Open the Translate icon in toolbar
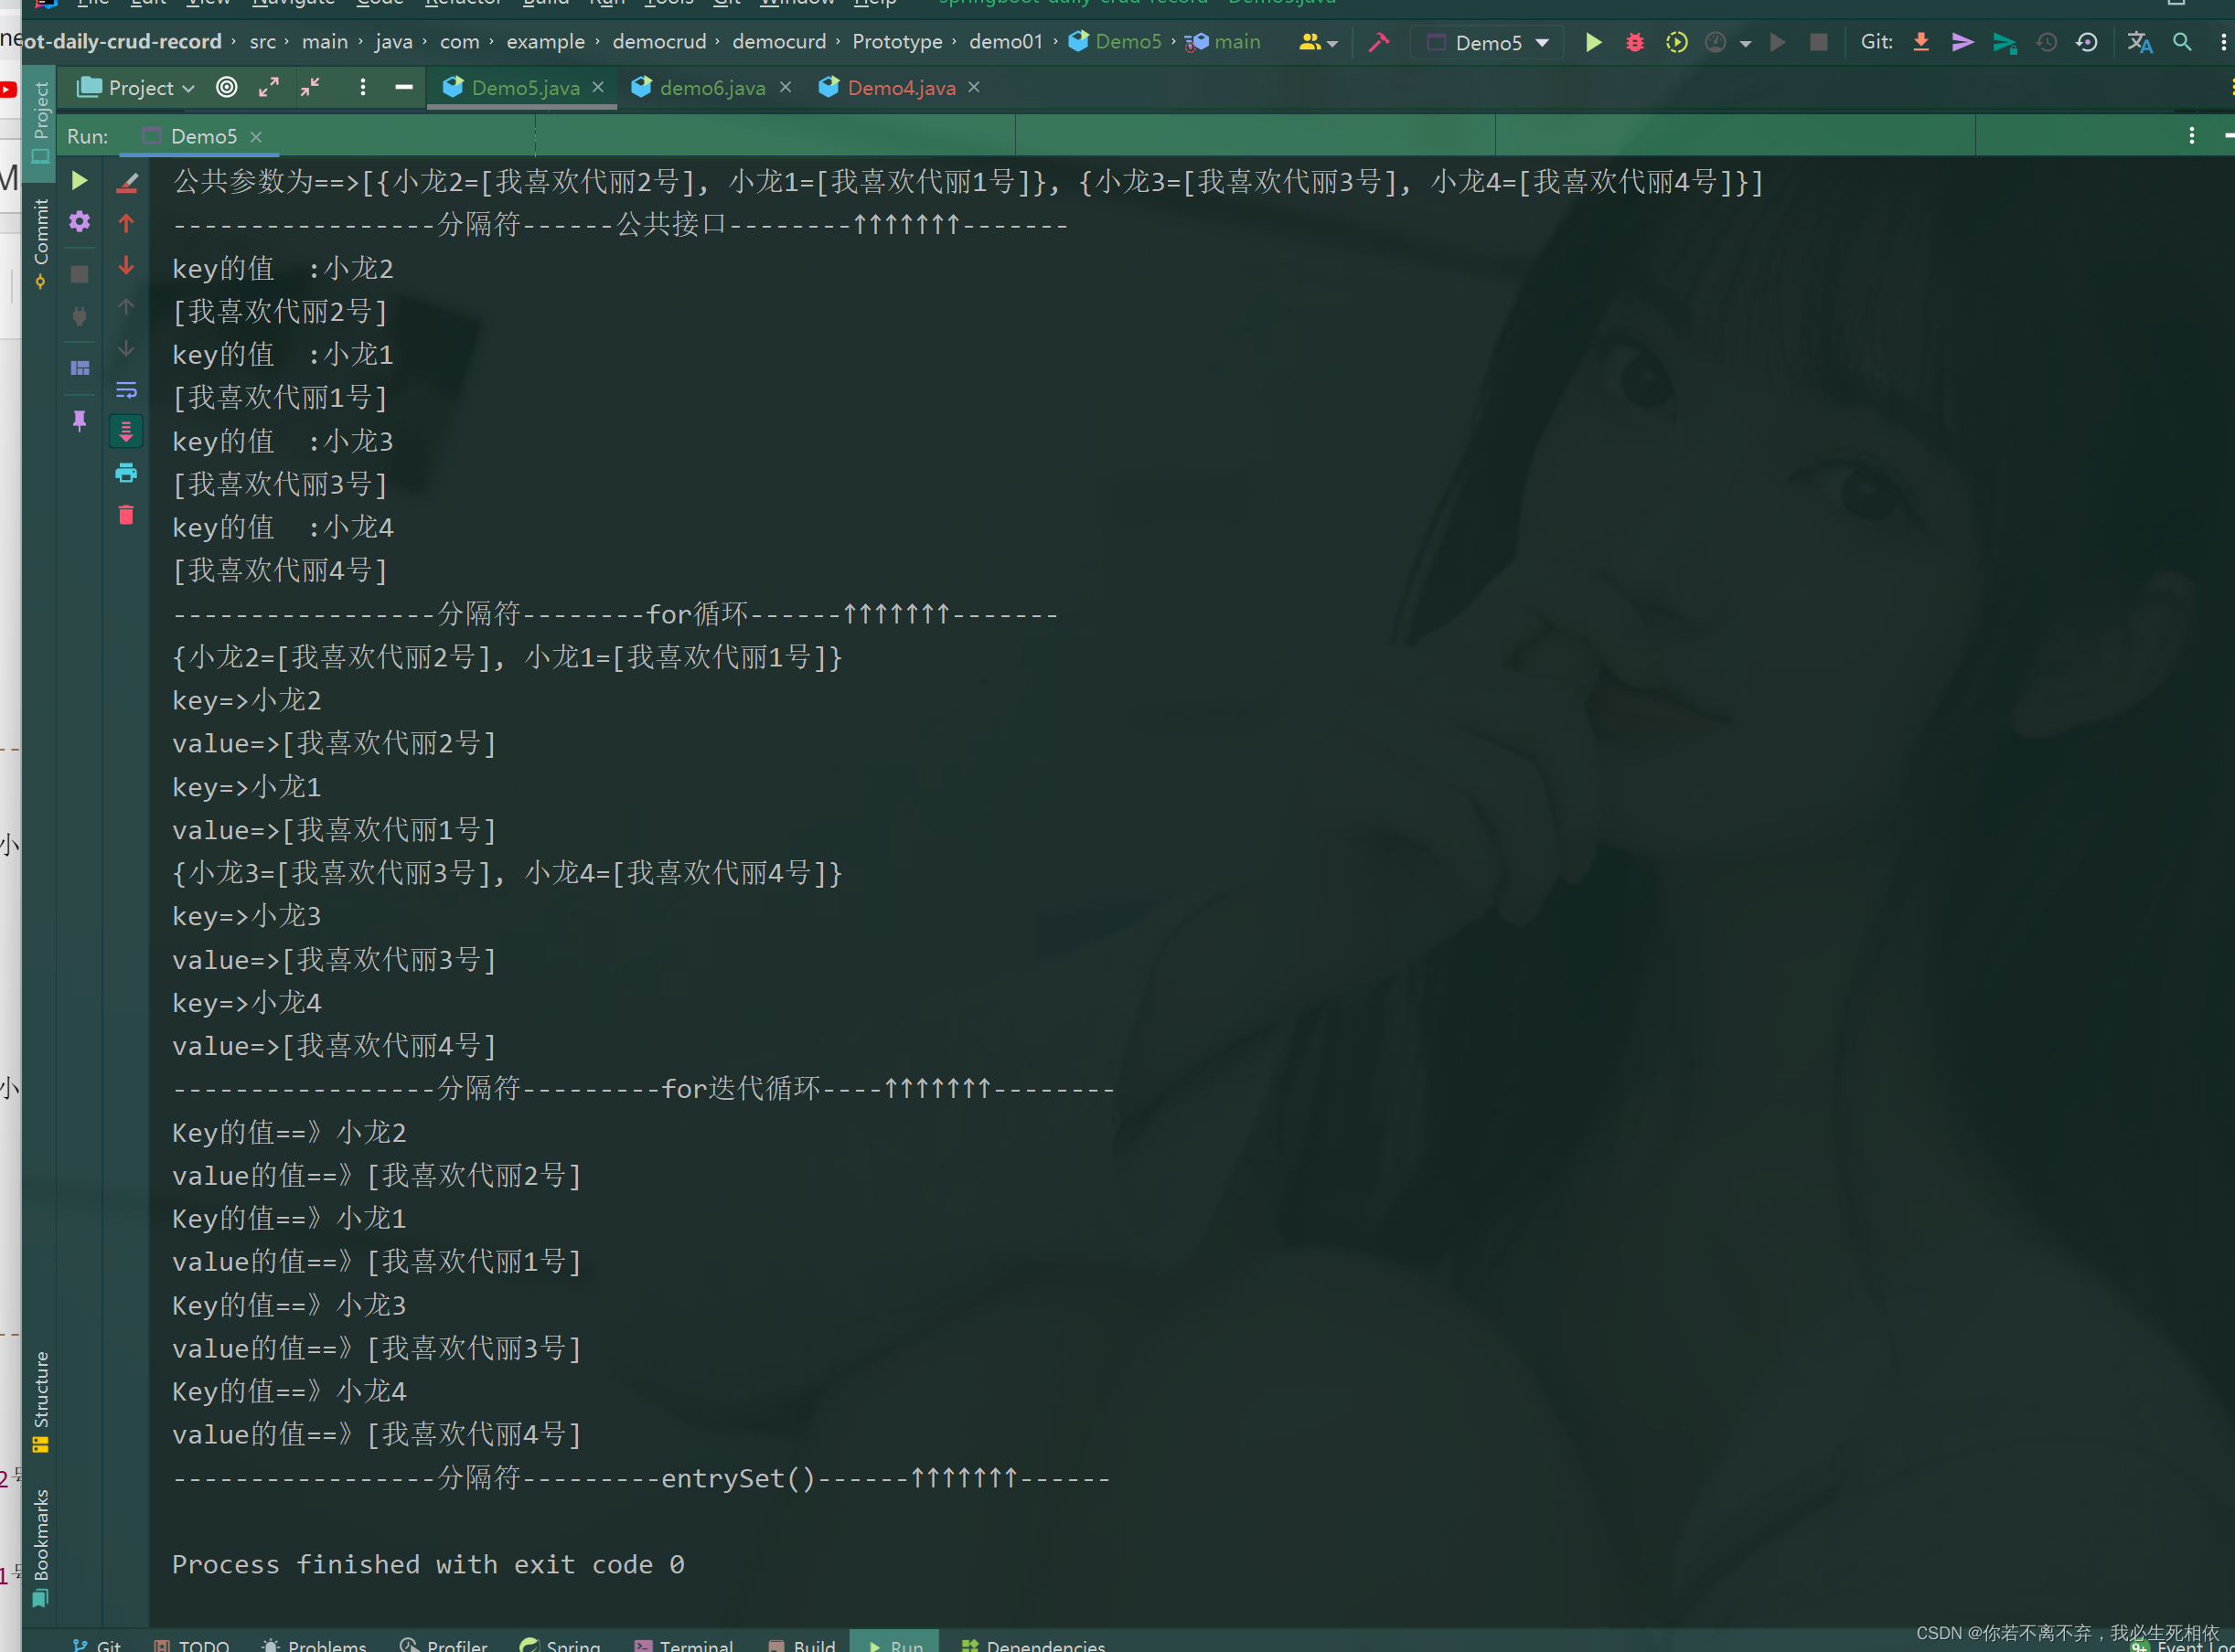The height and width of the screenshot is (1652, 2235). tap(2139, 43)
